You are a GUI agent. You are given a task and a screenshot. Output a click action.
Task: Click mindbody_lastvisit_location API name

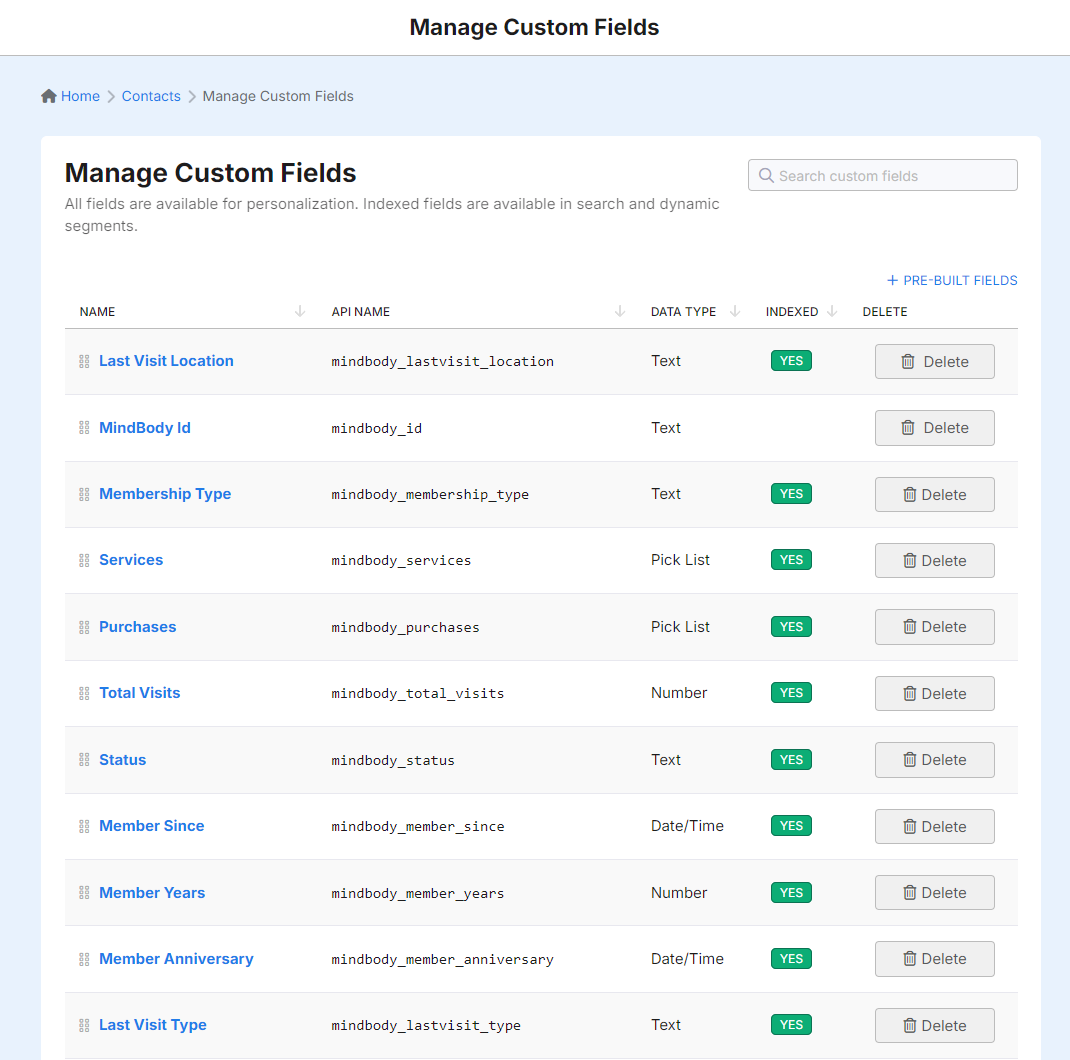442,361
